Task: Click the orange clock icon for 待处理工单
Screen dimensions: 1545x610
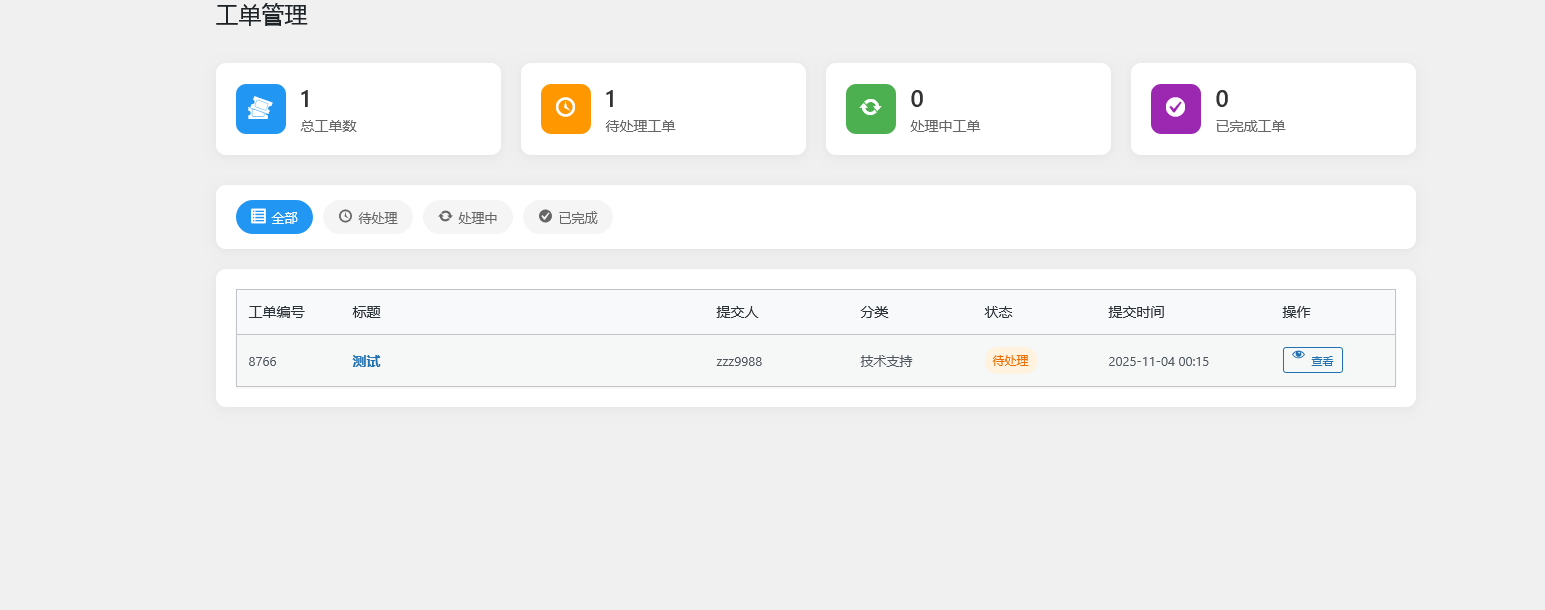Action: [565, 108]
